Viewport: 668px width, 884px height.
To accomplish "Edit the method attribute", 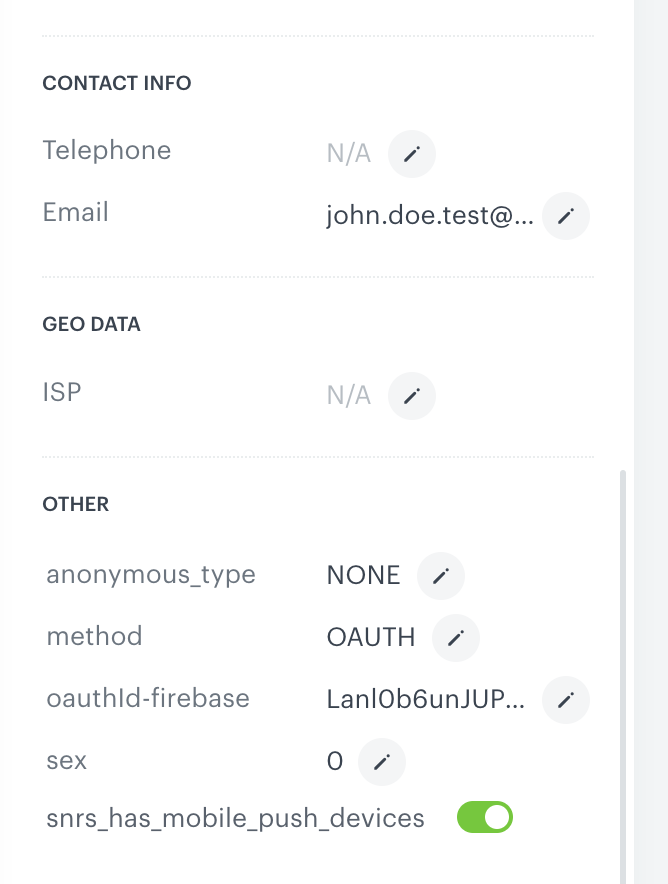I will coord(456,637).
